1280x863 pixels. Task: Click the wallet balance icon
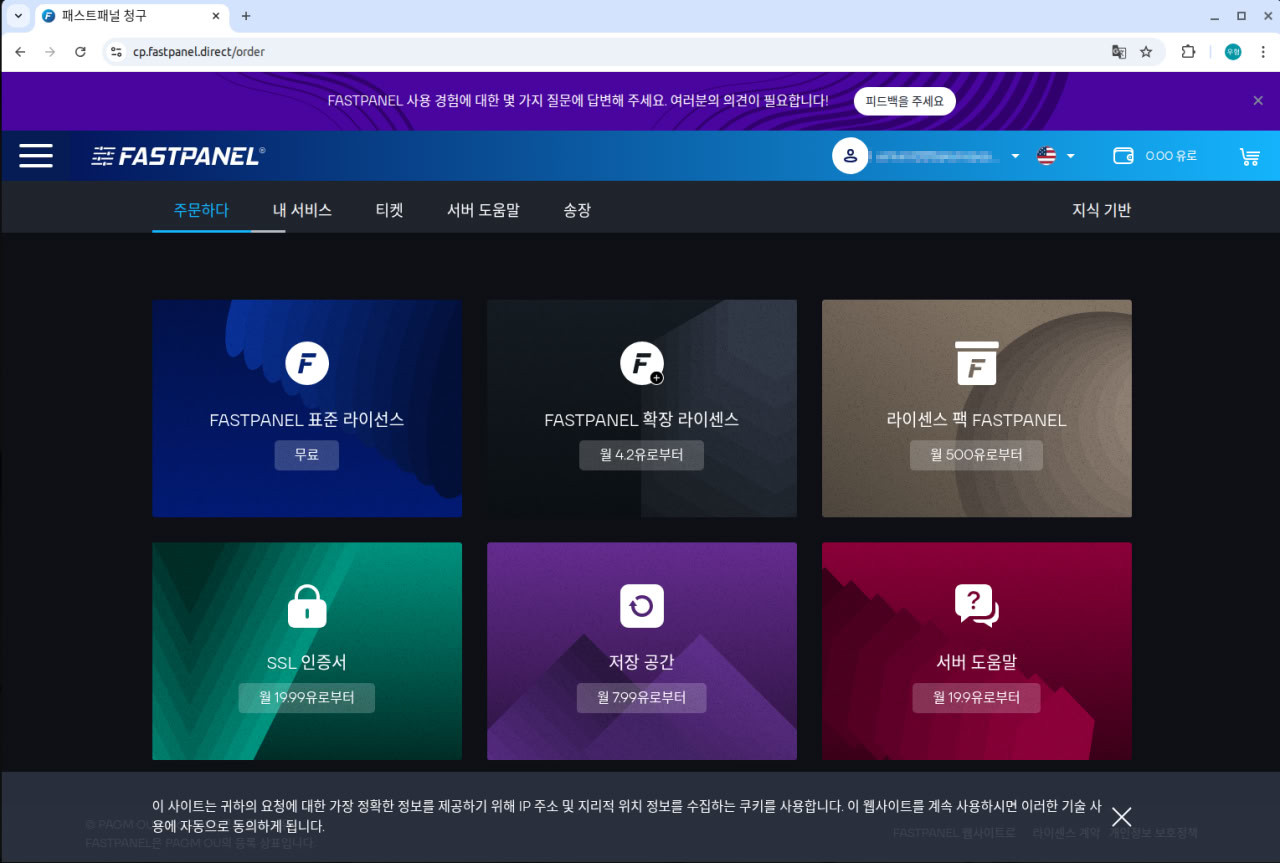pos(1123,156)
